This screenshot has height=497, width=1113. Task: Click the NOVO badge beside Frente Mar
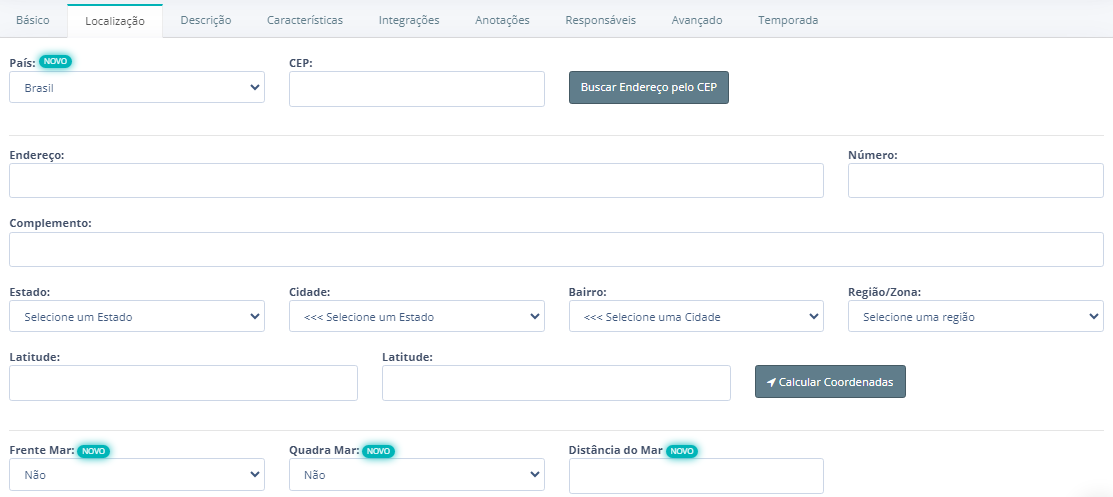point(94,451)
